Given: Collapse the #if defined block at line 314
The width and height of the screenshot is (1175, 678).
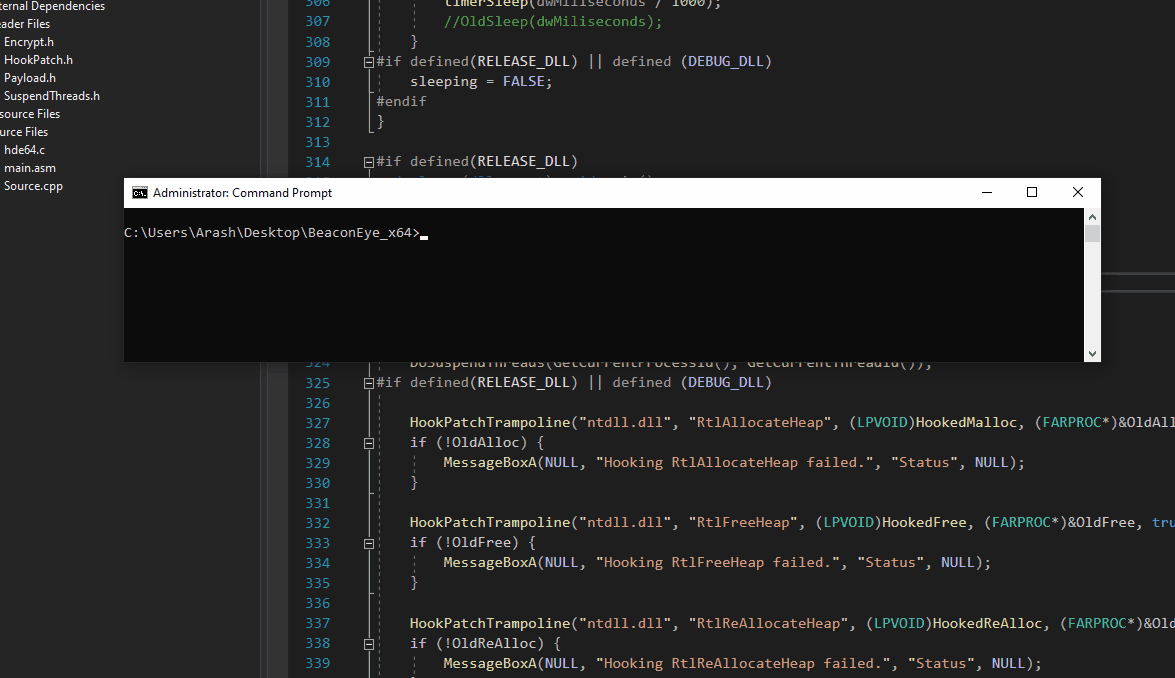Looking at the screenshot, I should [x=369, y=162].
